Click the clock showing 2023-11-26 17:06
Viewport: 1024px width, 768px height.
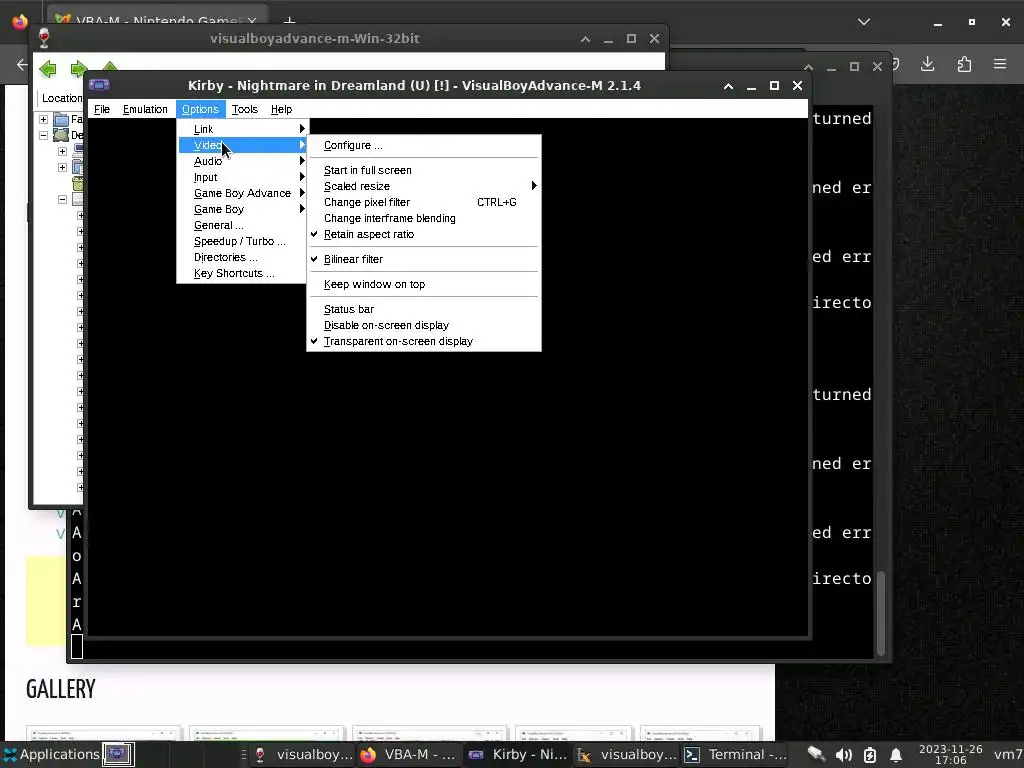tap(950, 754)
